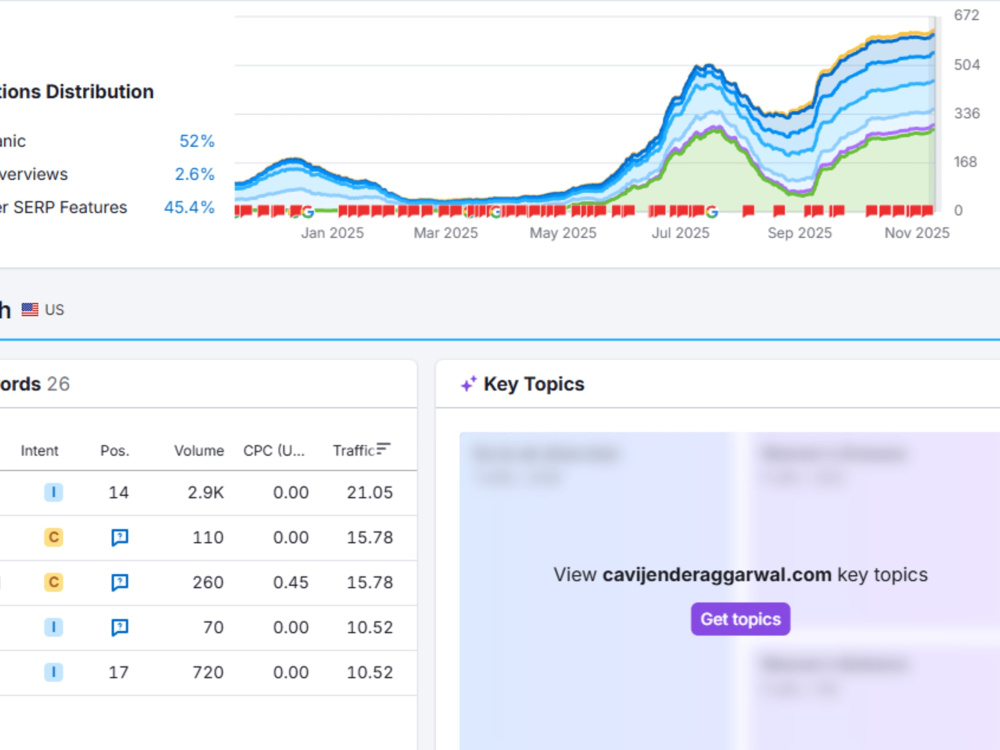Click the Google update marker near Jan 2025
1000x750 pixels.
(x=307, y=212)
